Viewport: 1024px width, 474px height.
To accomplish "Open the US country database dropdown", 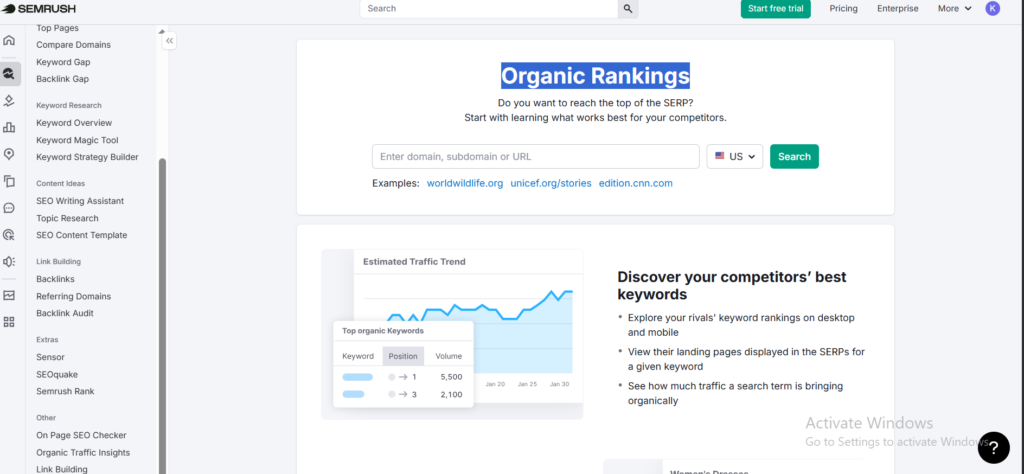I will point(735,157).
